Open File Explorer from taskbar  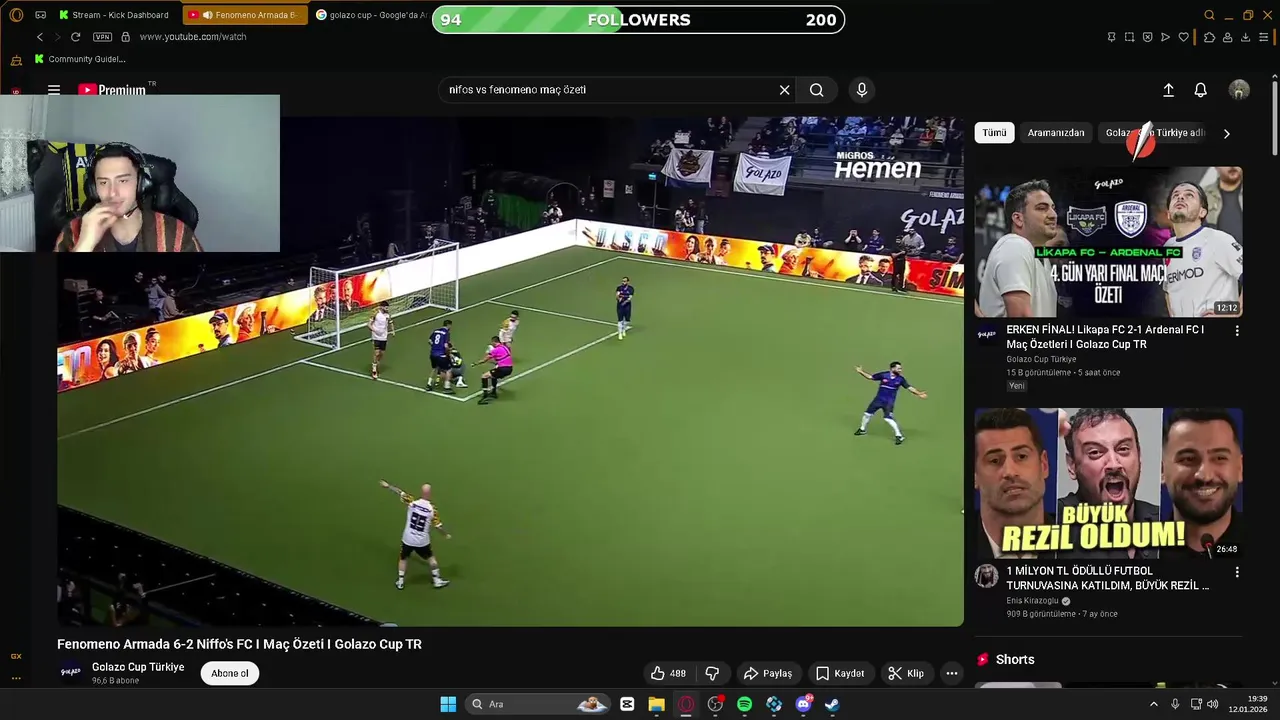pos(656,704)
